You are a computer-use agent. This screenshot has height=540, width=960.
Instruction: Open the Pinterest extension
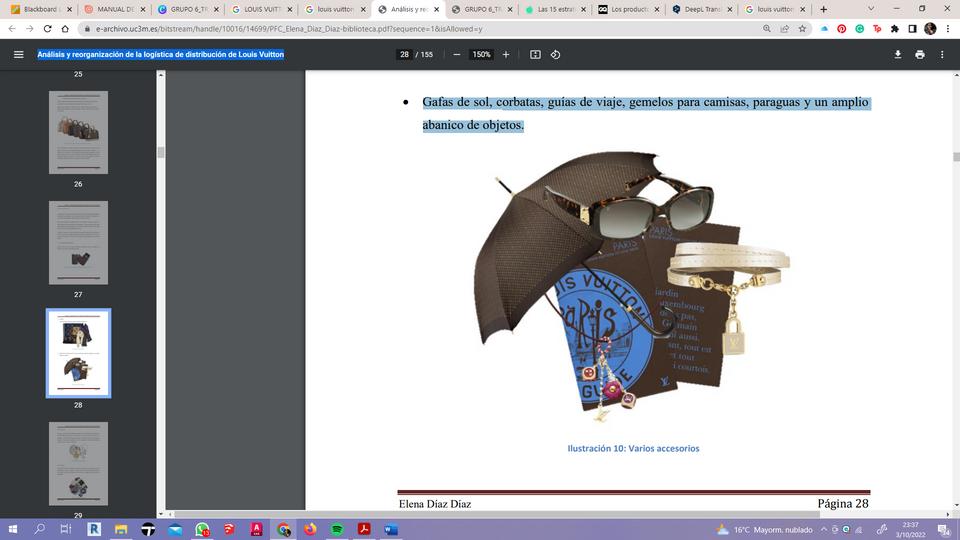[x=842, y=29]
